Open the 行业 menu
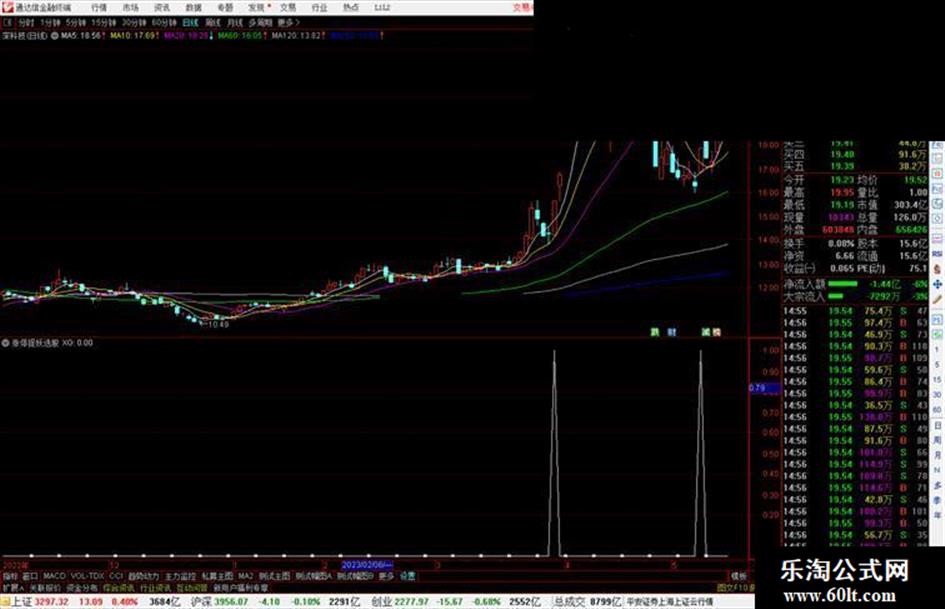Image resolution: width=945 pixels, height=609 pixels. tap(319, 8)
